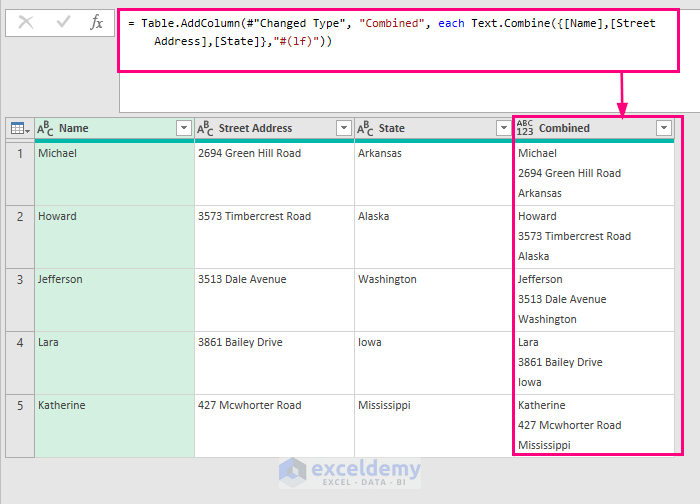Click the ABC type icon of State column

click(x=365, y=129)
